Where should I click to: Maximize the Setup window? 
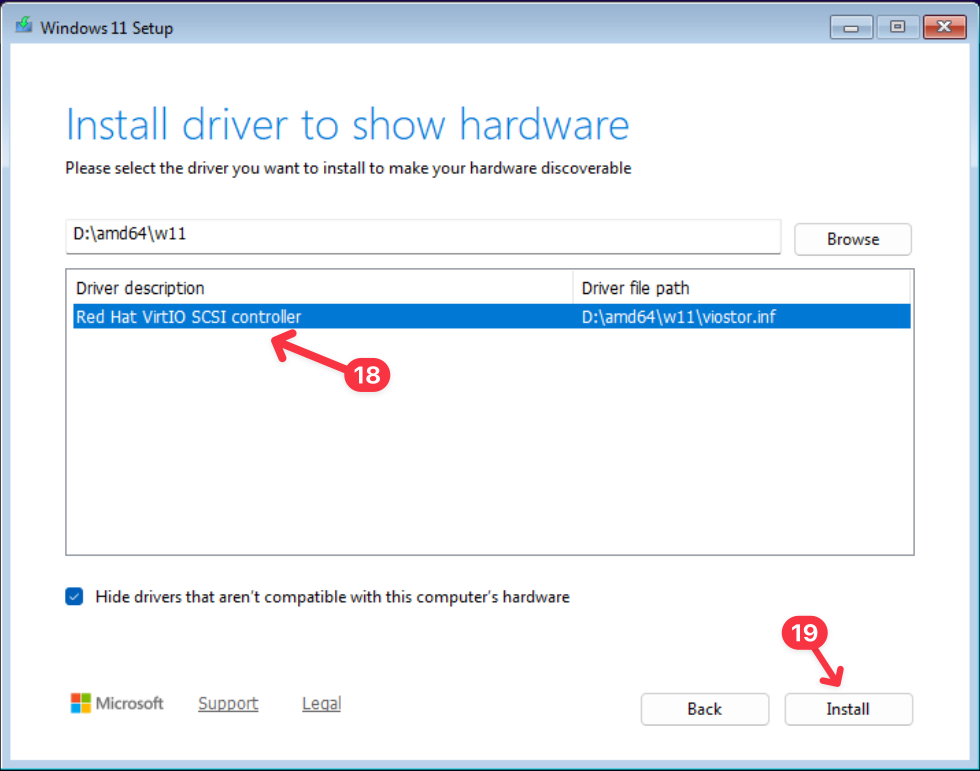pyautogui.click(x=897, y=27)
